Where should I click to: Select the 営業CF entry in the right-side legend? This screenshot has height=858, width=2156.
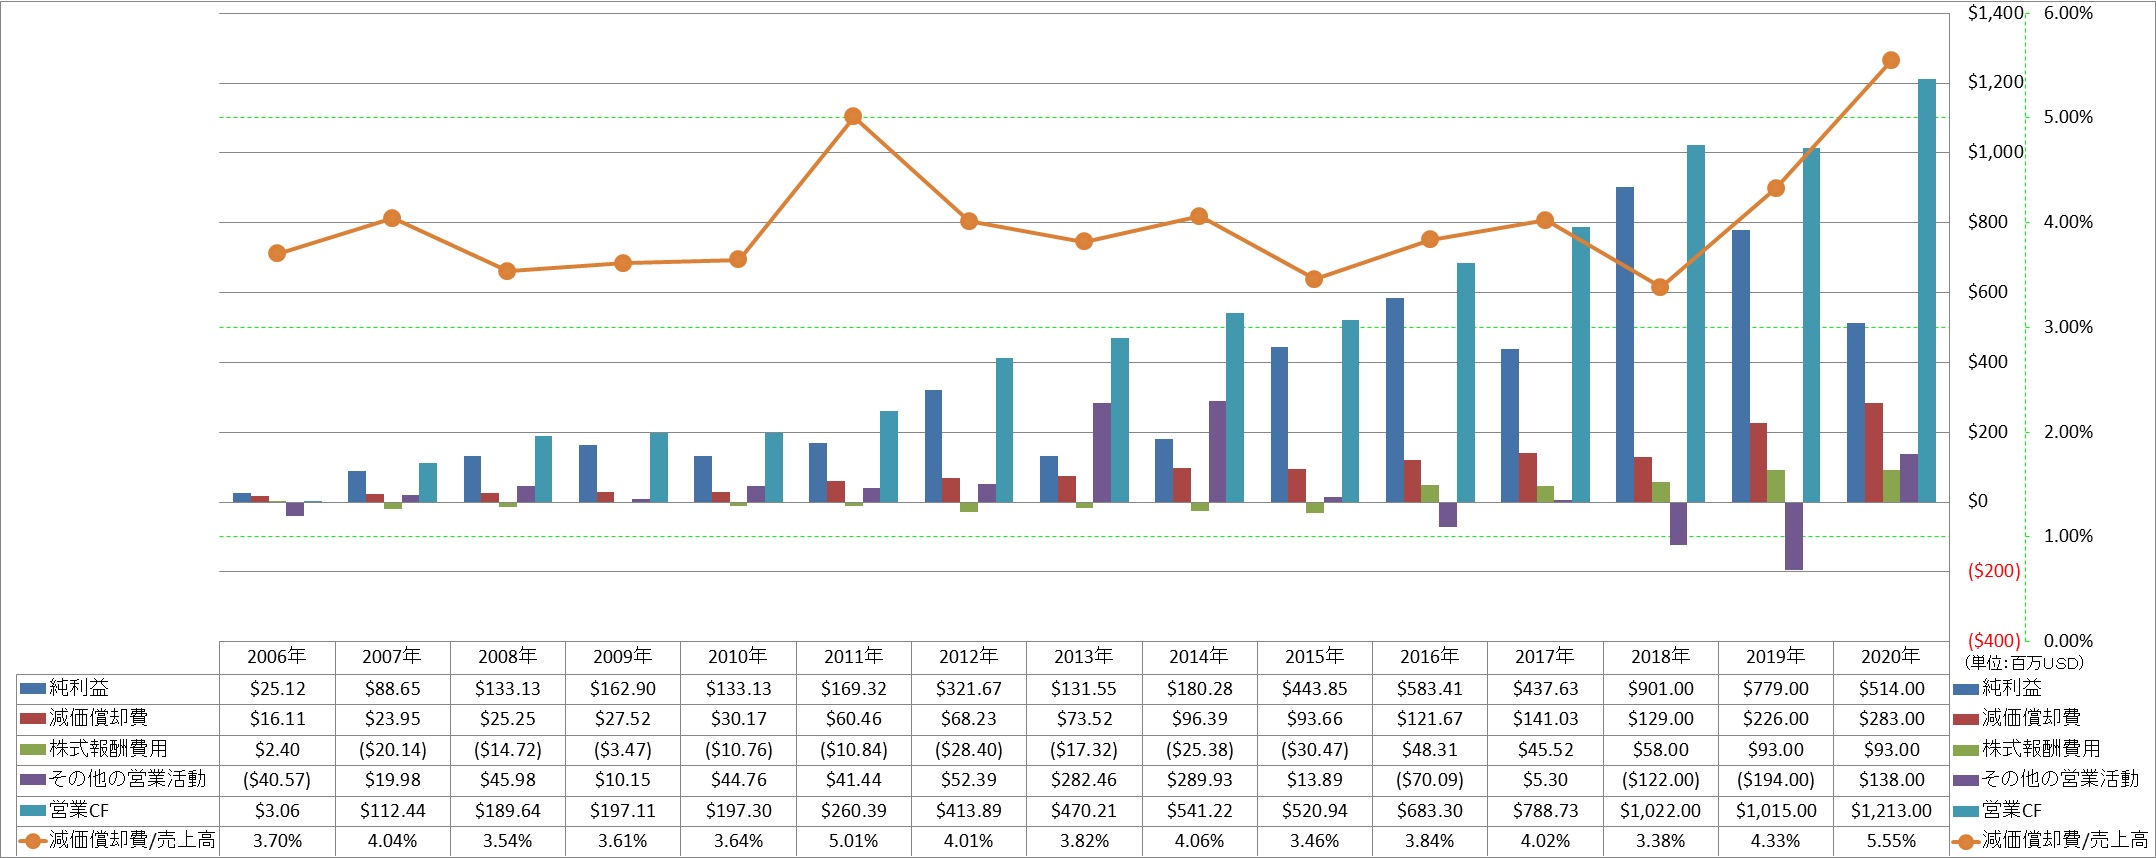pos(1998,810)
